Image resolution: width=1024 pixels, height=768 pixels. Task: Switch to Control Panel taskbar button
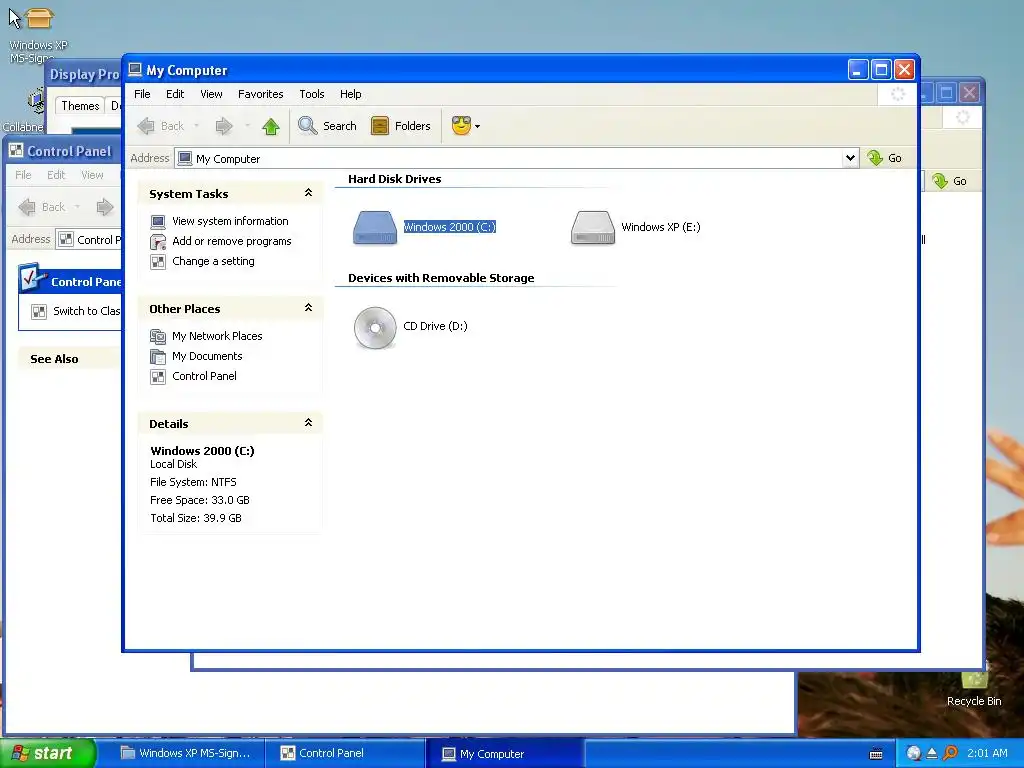point(345,754)
